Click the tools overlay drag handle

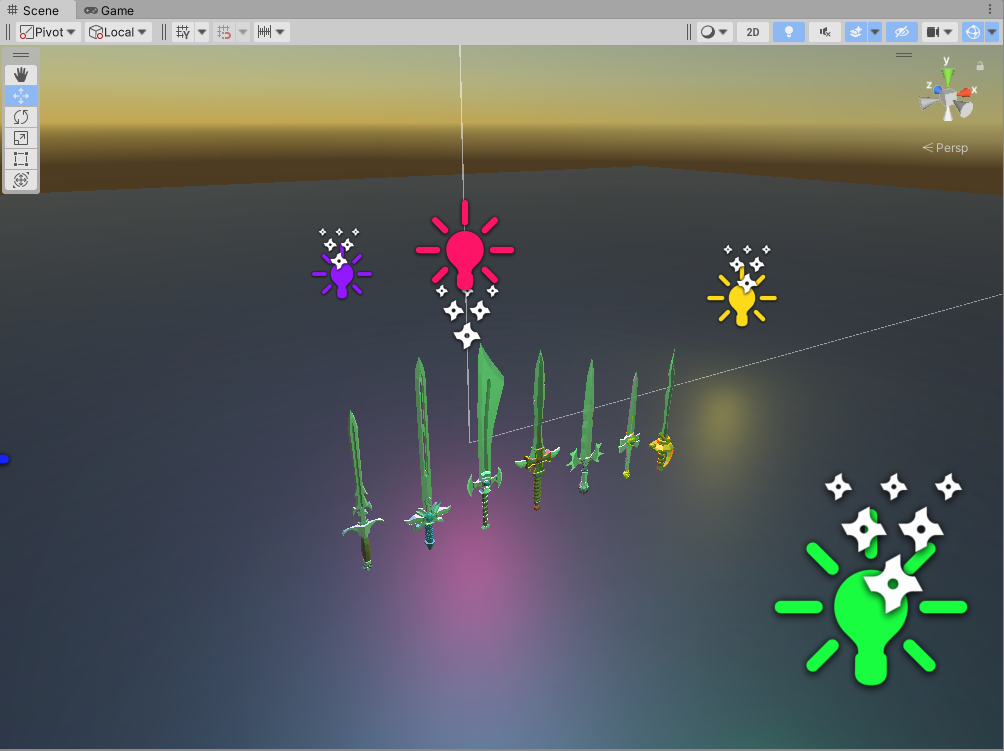pos(21,55)
